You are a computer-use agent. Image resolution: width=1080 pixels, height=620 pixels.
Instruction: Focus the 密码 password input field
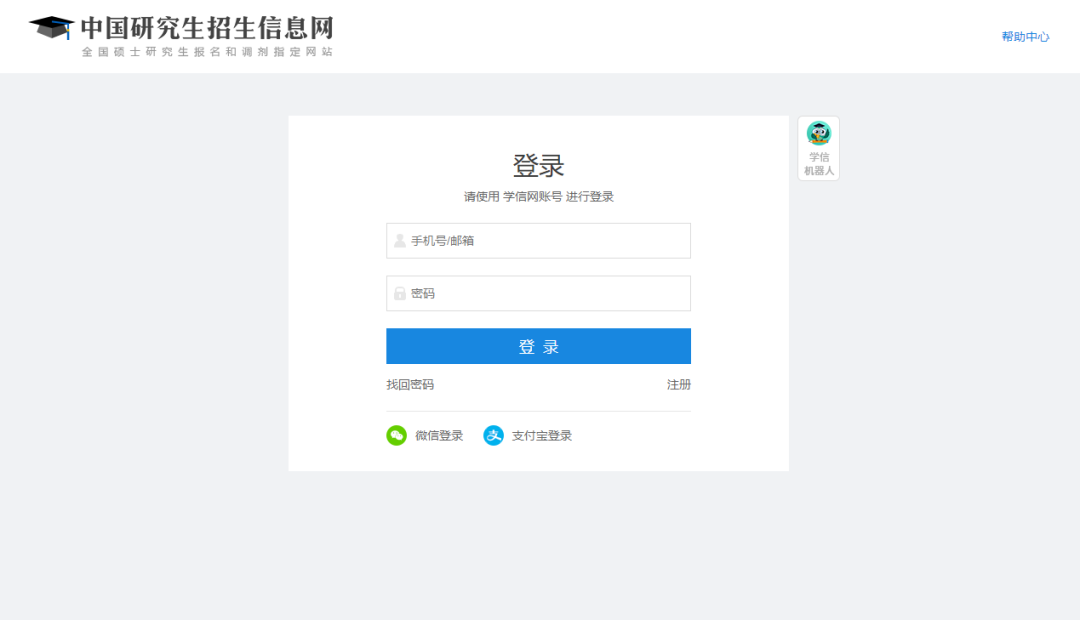click(x=545, y=294)
